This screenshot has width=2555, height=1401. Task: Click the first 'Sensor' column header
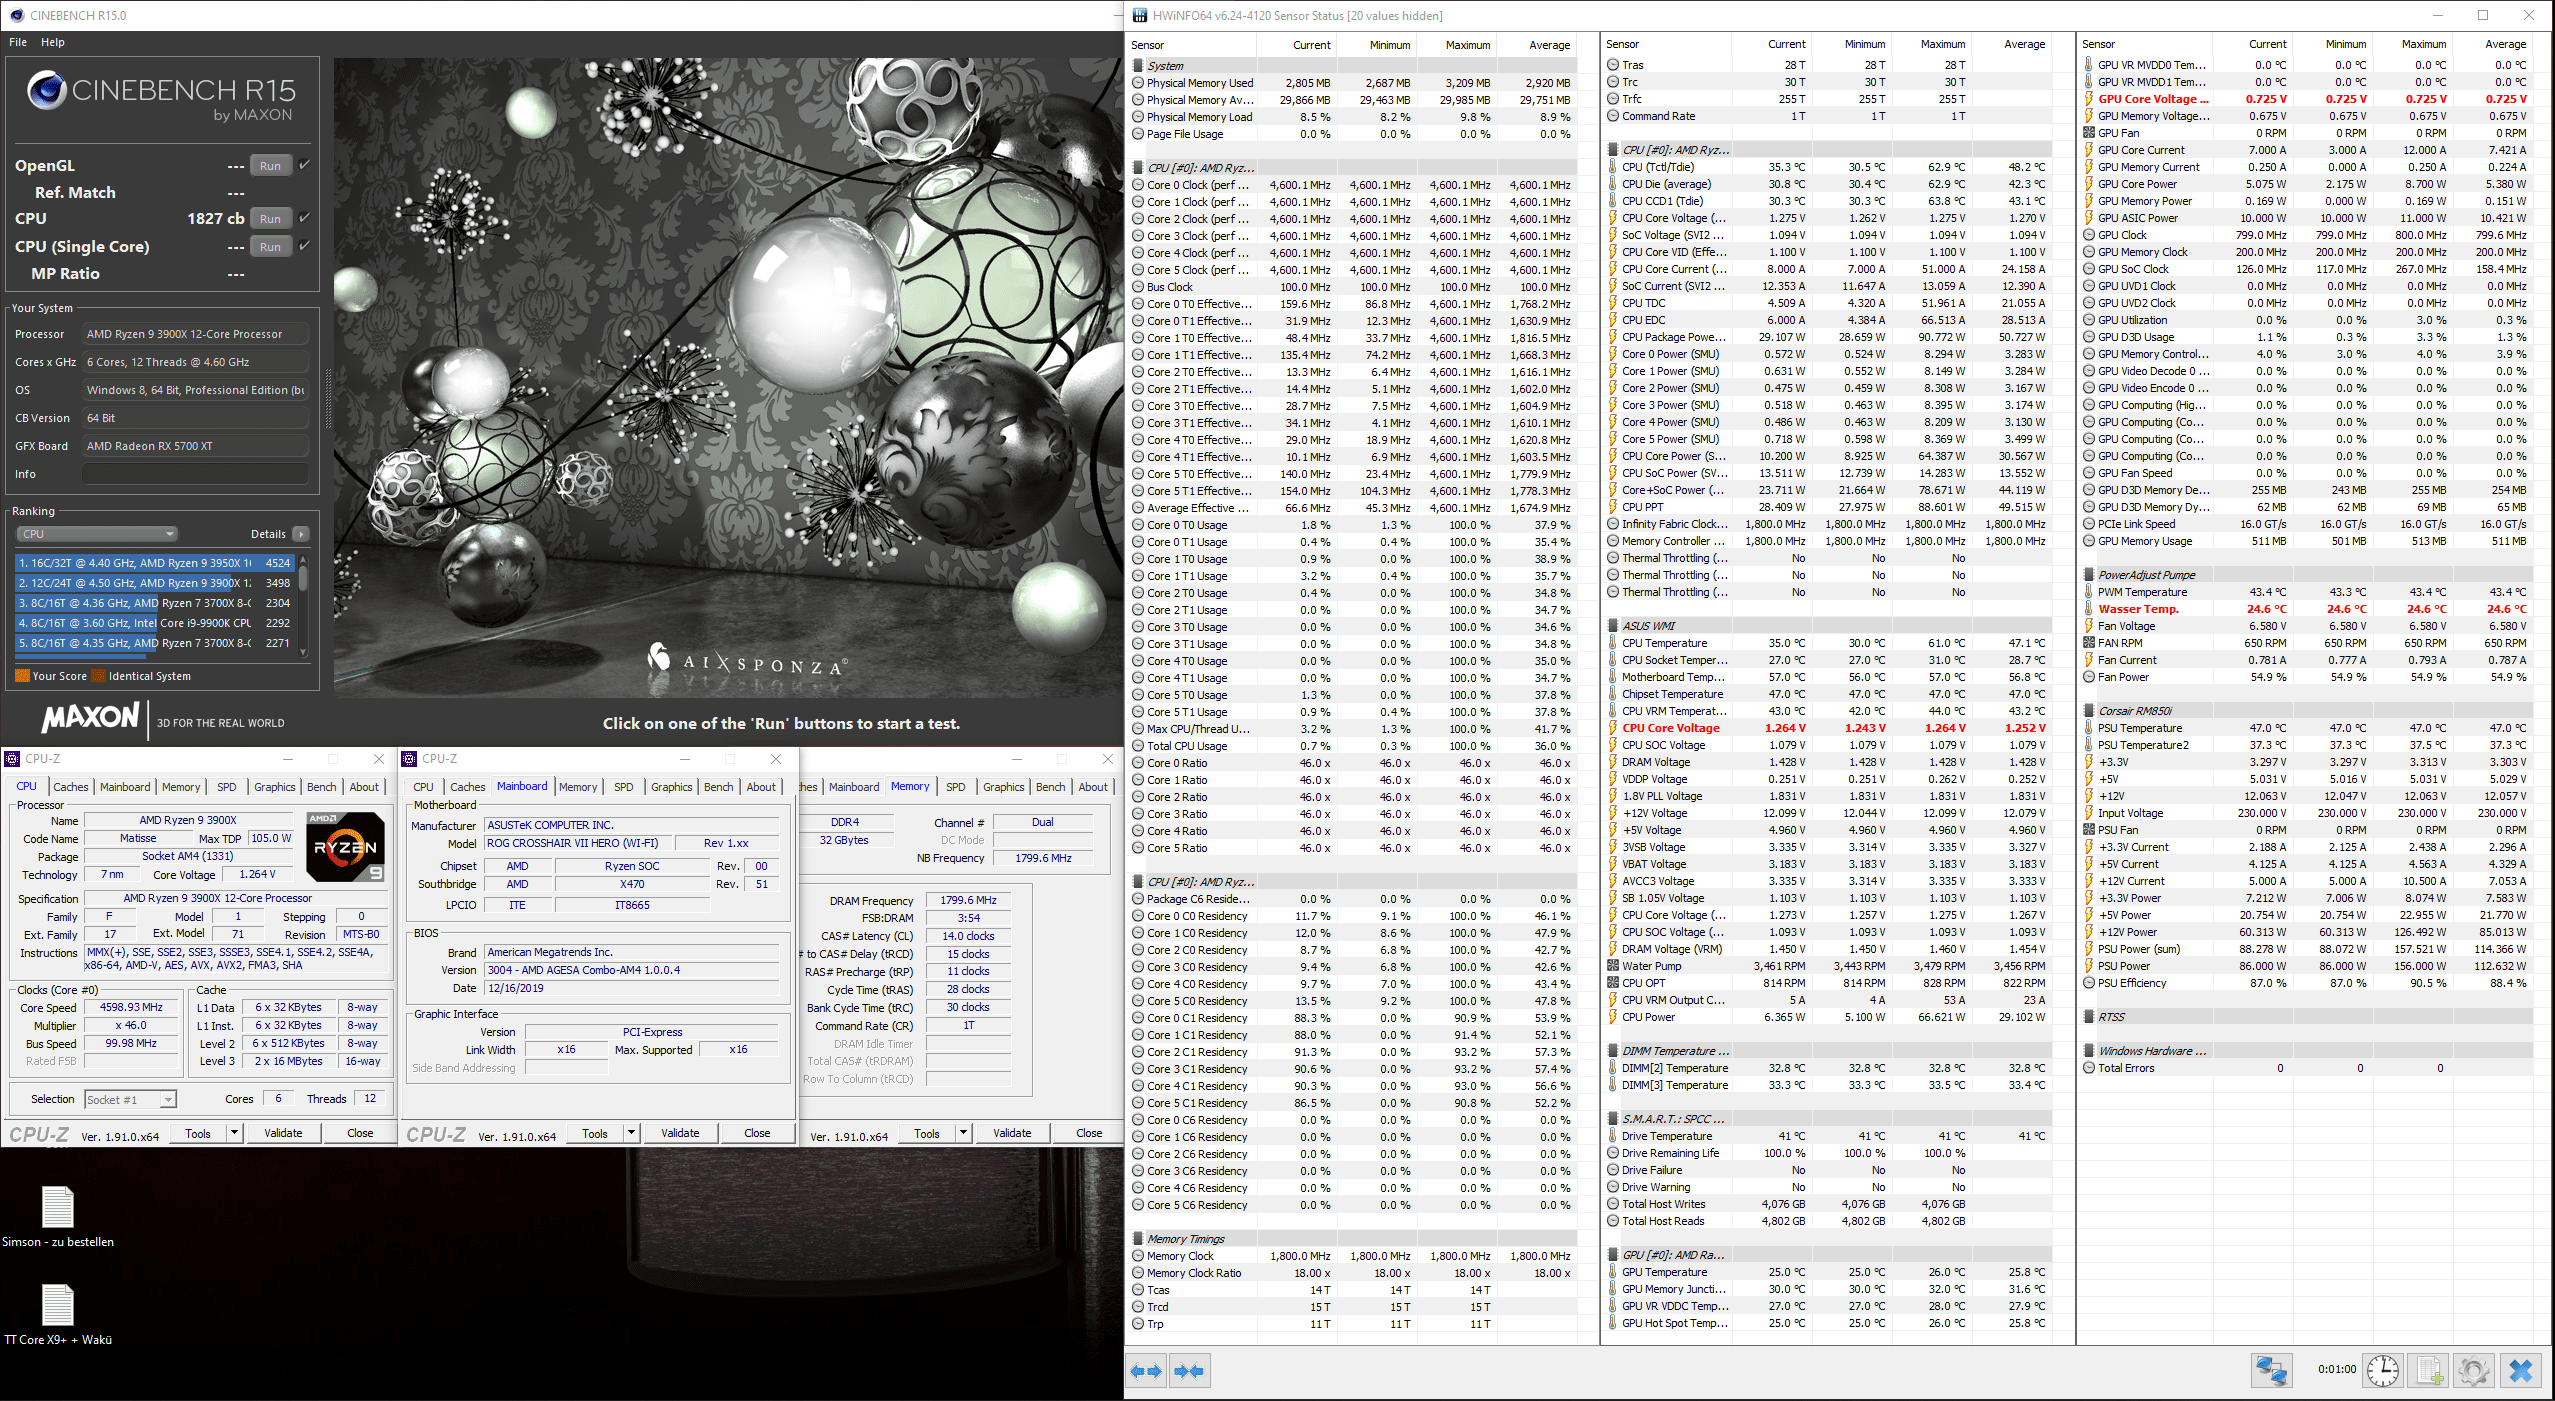(x=1191, y=45)
